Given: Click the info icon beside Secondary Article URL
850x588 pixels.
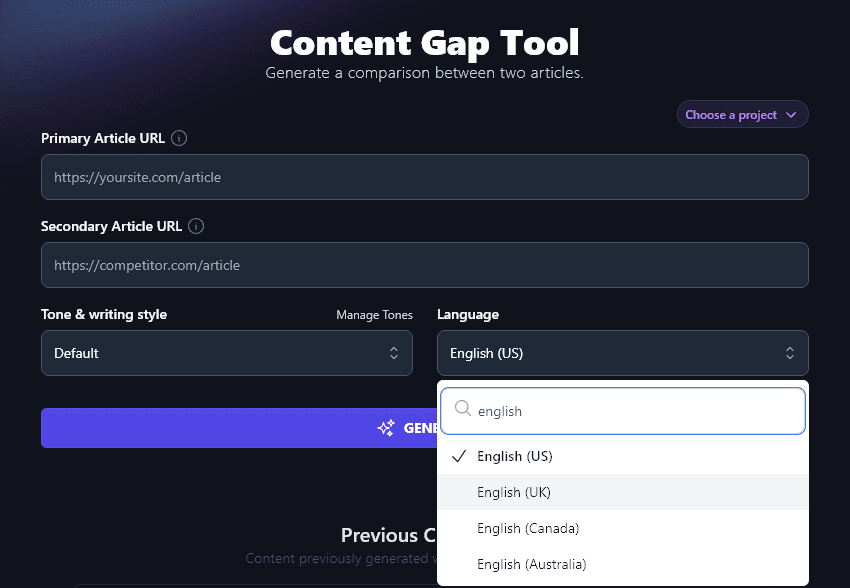Looking at the screenshot, I should (195, 226).
